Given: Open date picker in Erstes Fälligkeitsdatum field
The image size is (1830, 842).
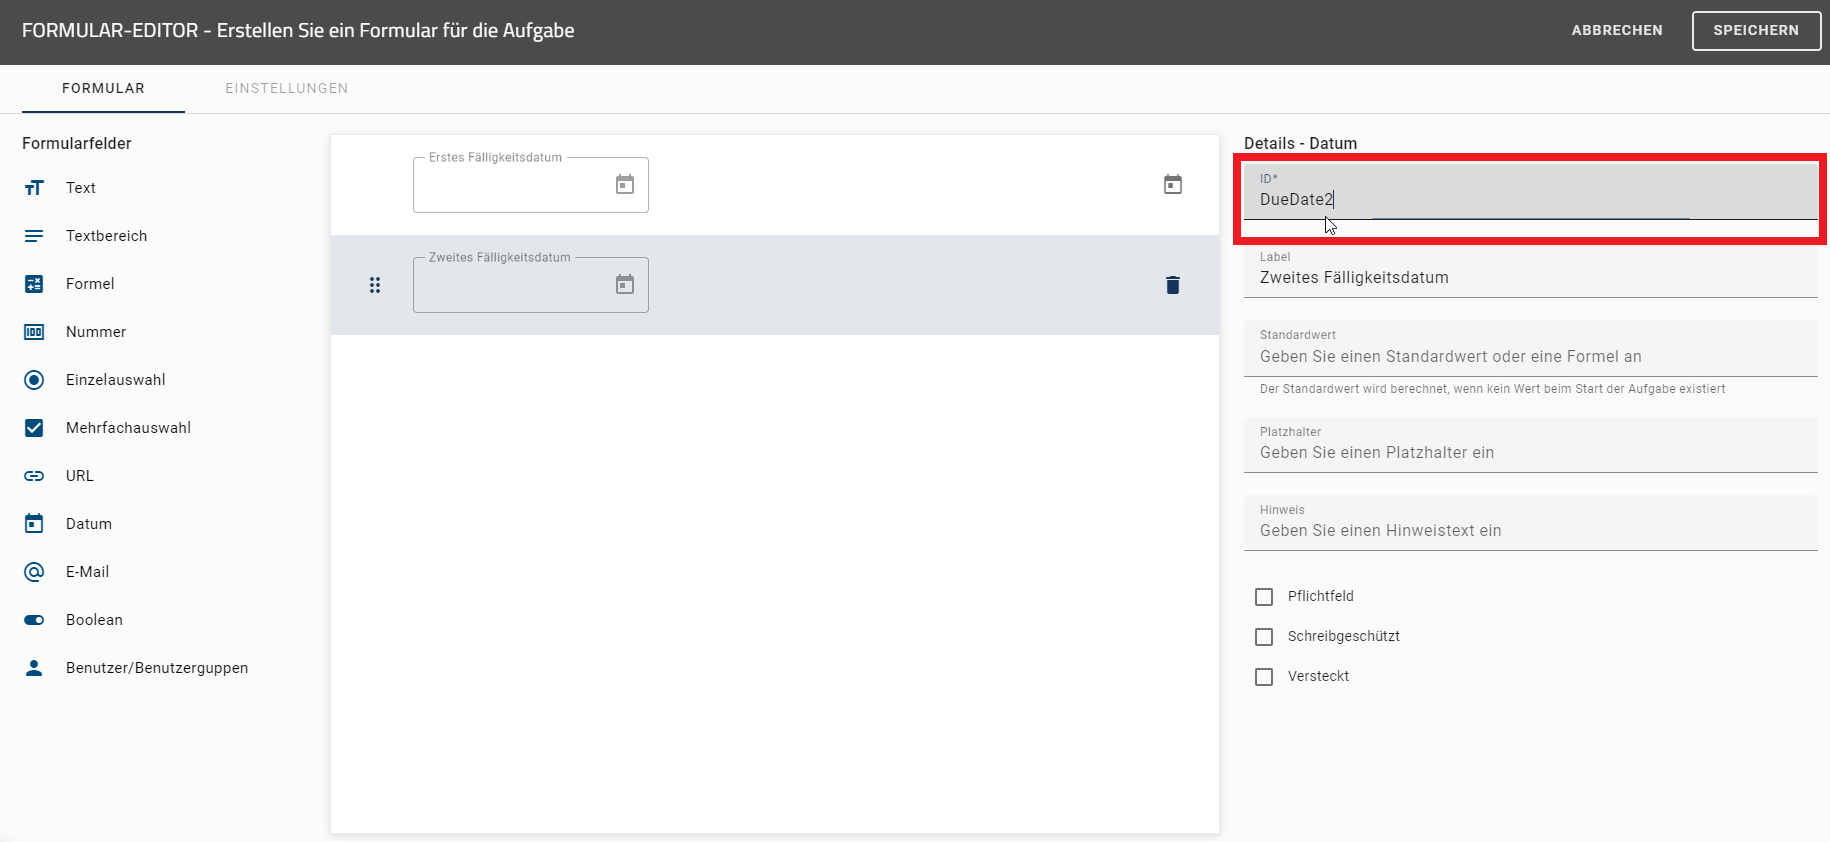Looking at the screenshot, I should [625, 185].
